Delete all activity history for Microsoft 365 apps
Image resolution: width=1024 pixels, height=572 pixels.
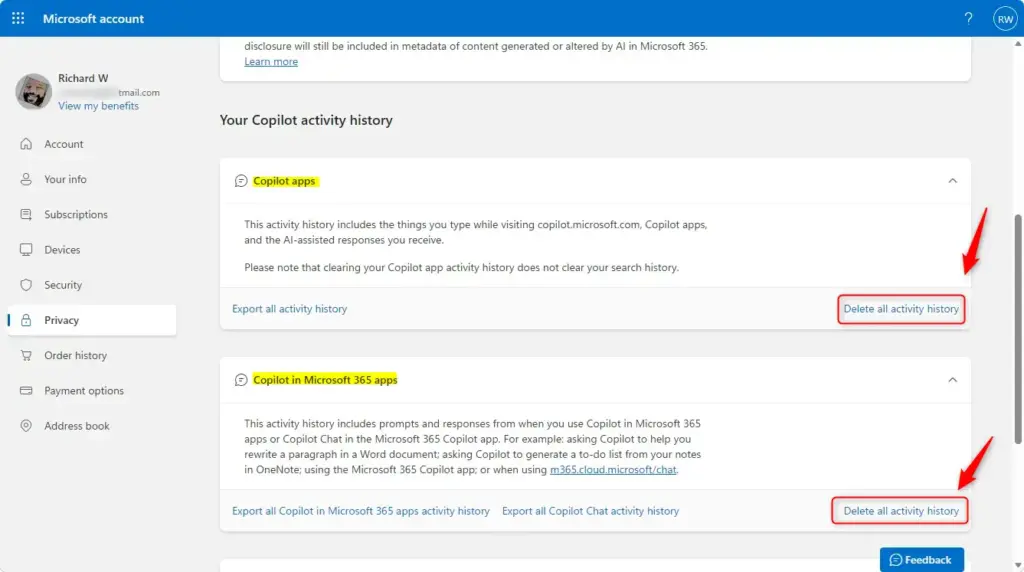(x=901, y=511)
